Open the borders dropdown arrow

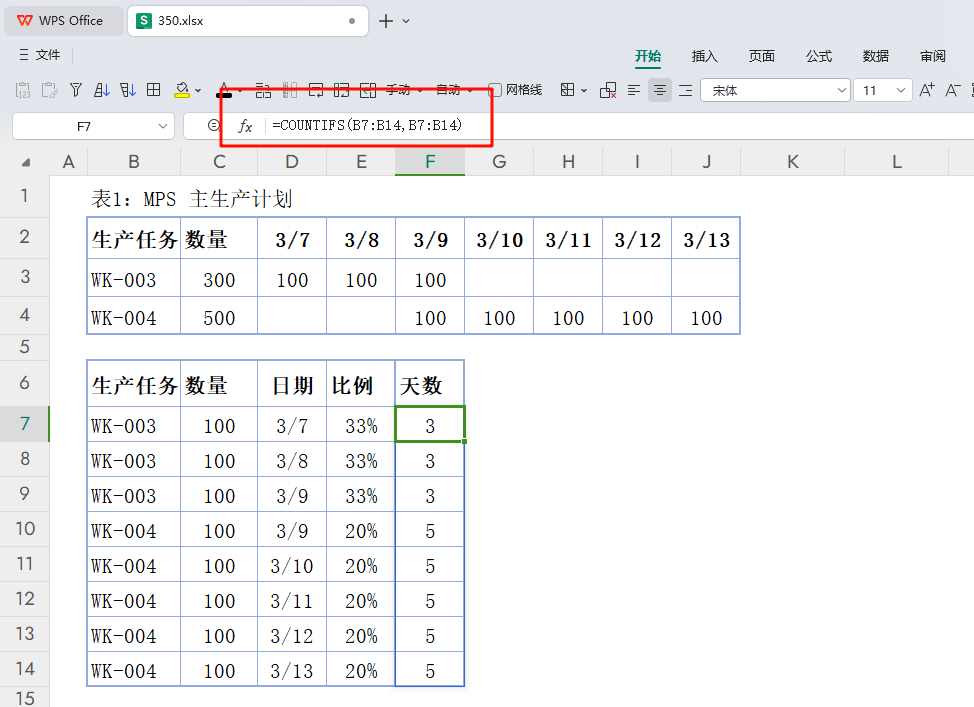(584, 91)
